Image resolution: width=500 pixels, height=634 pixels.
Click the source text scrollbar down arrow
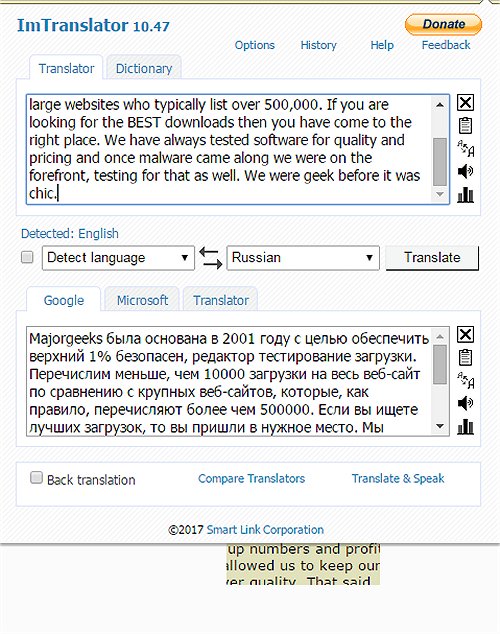(440, 194)
